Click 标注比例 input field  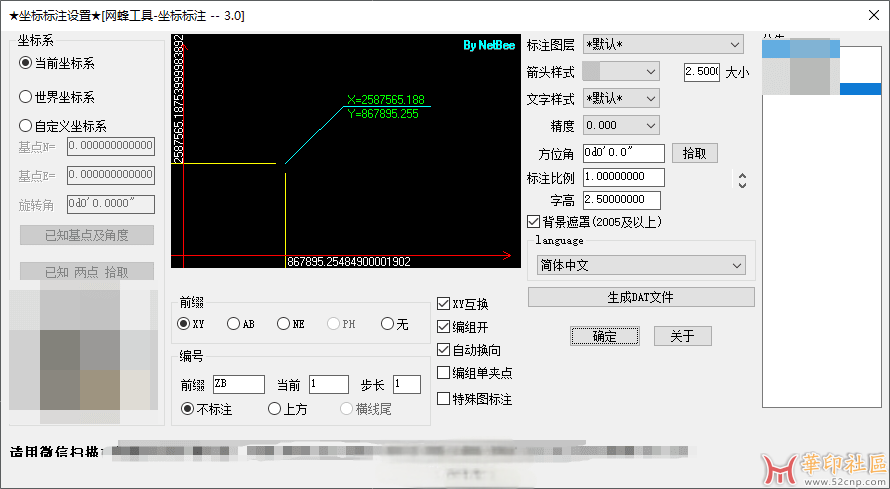(624, 177)
